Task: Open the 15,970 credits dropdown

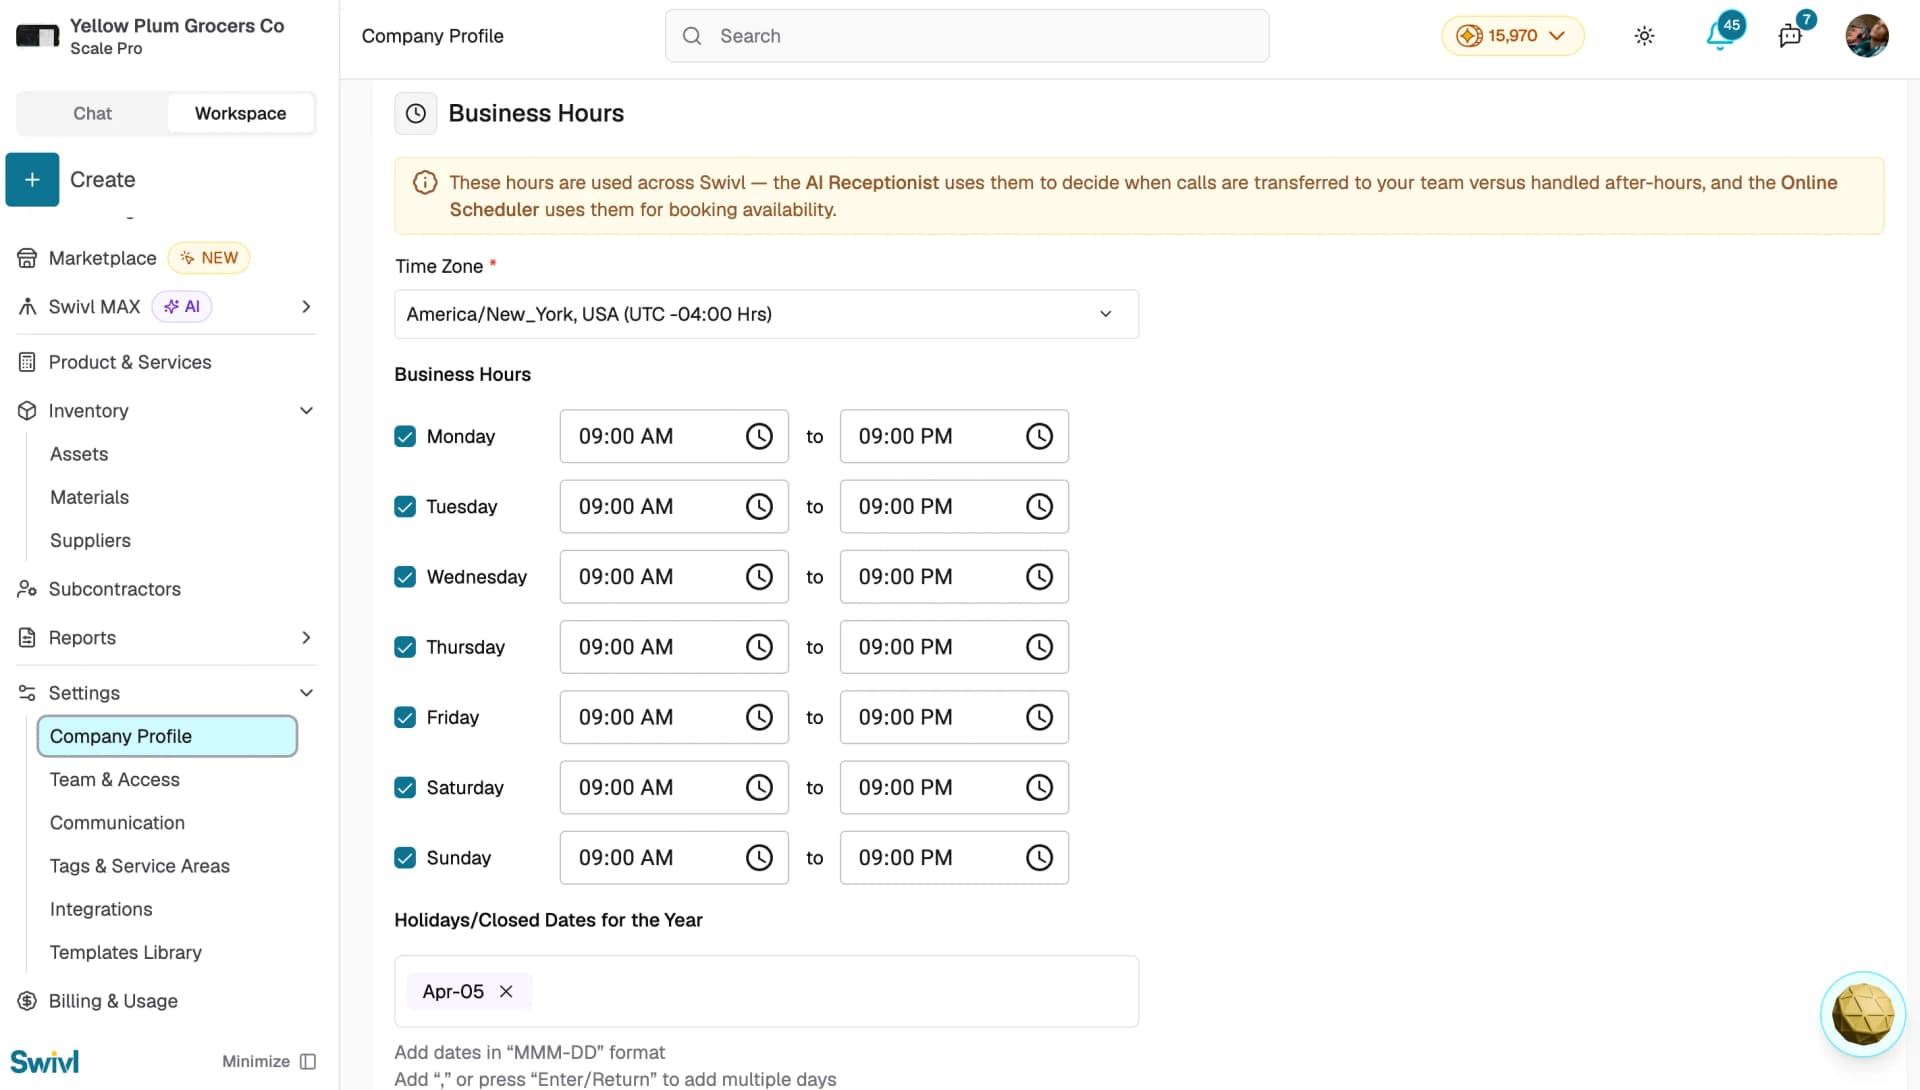Action: click(x=1512, y=36)
